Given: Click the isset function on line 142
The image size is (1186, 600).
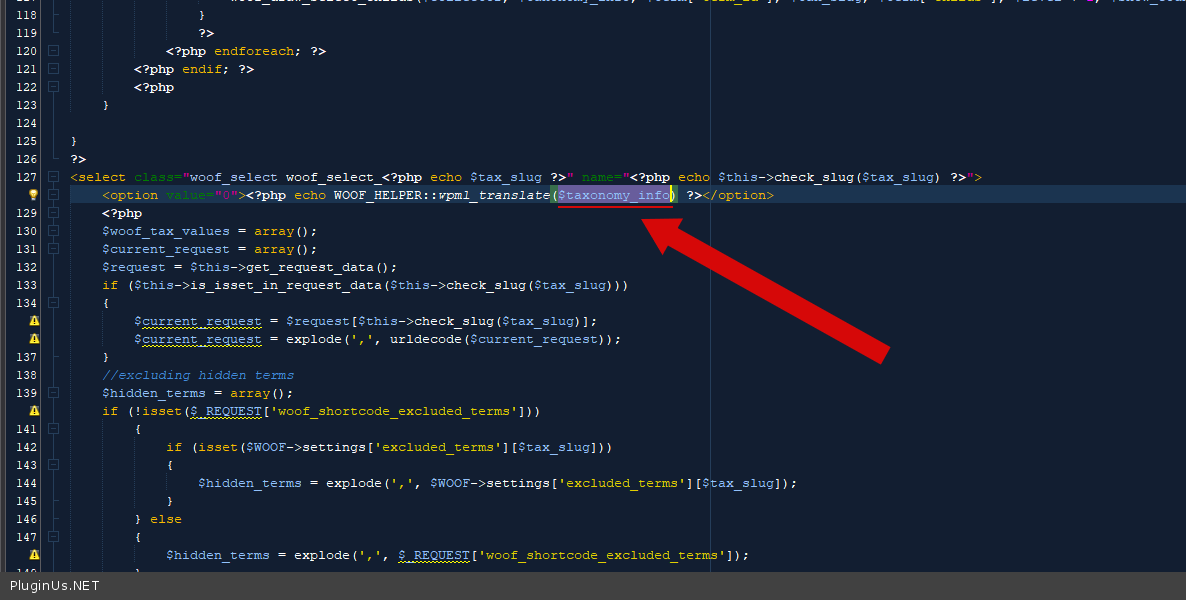Looking at the screenshot, I should (218, 447).
